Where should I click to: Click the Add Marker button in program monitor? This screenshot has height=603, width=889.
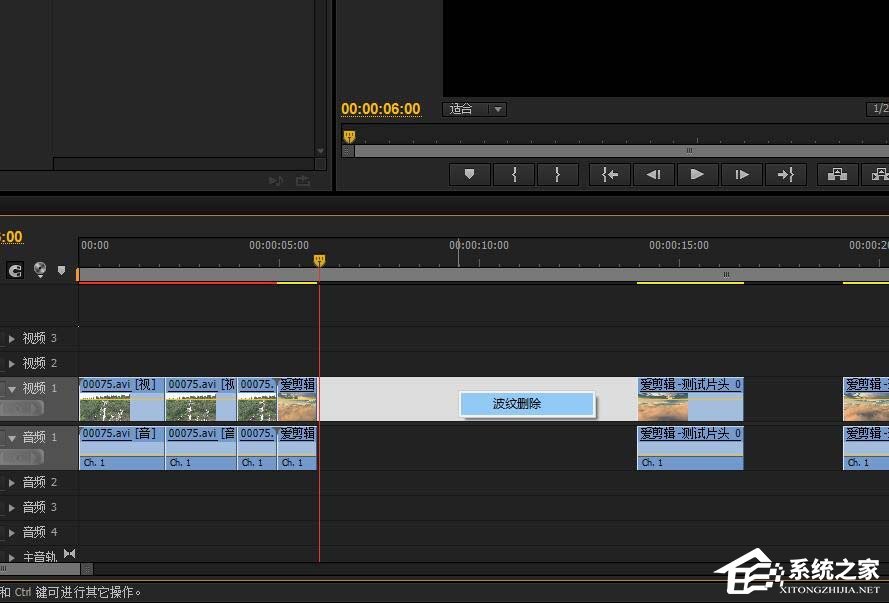(x=469, y=174)
